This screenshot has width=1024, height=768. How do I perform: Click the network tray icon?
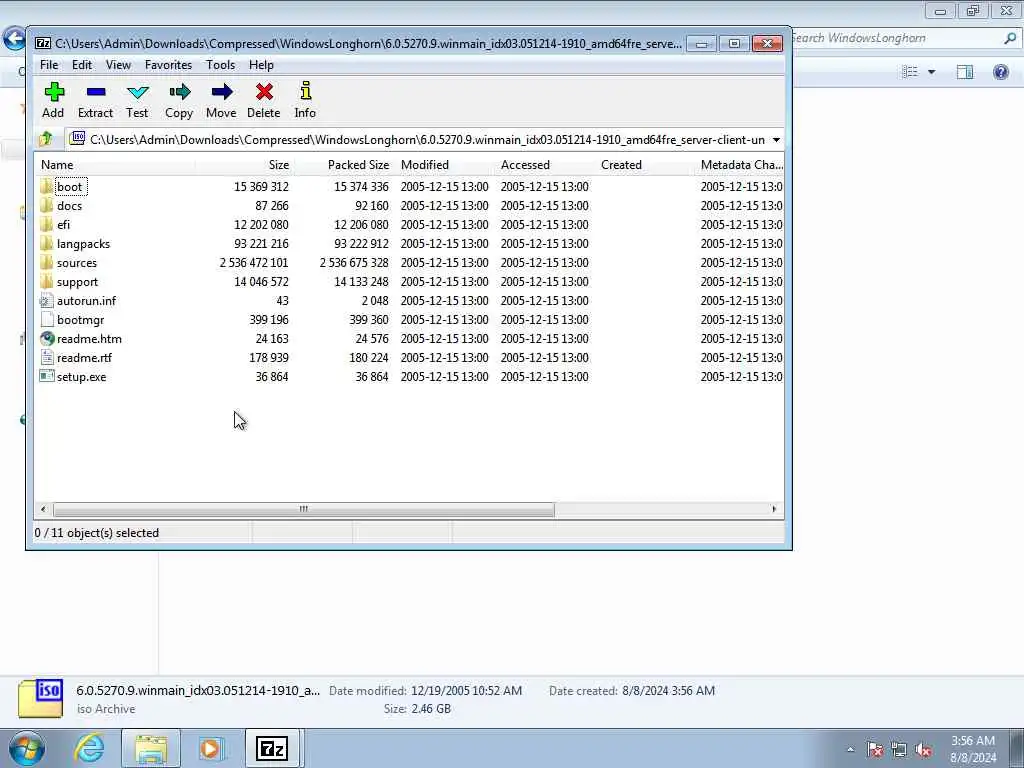pyautogui.click(x=899, y=750)
